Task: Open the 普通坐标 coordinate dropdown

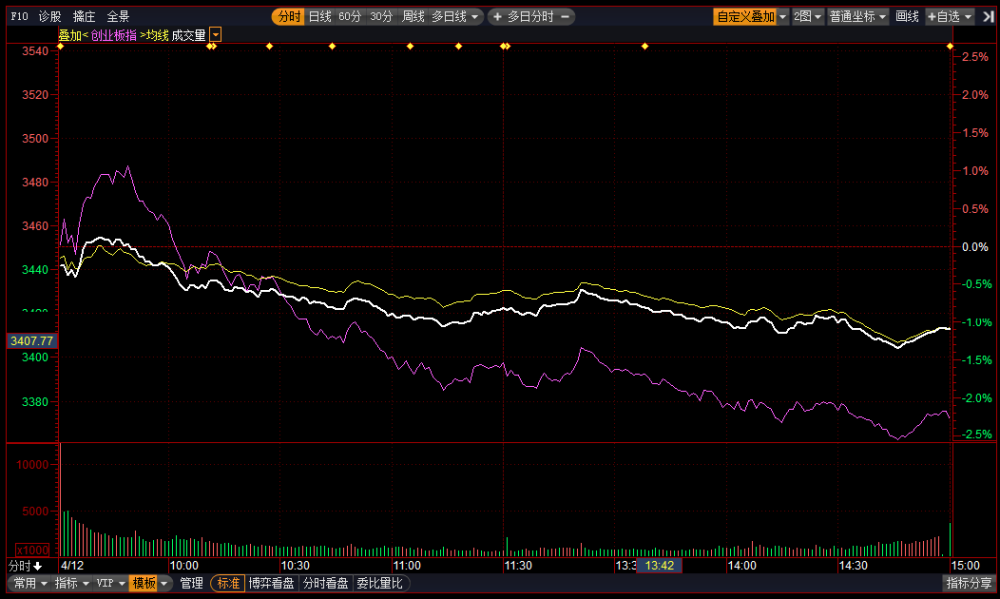Action: [x=858, y=17]
